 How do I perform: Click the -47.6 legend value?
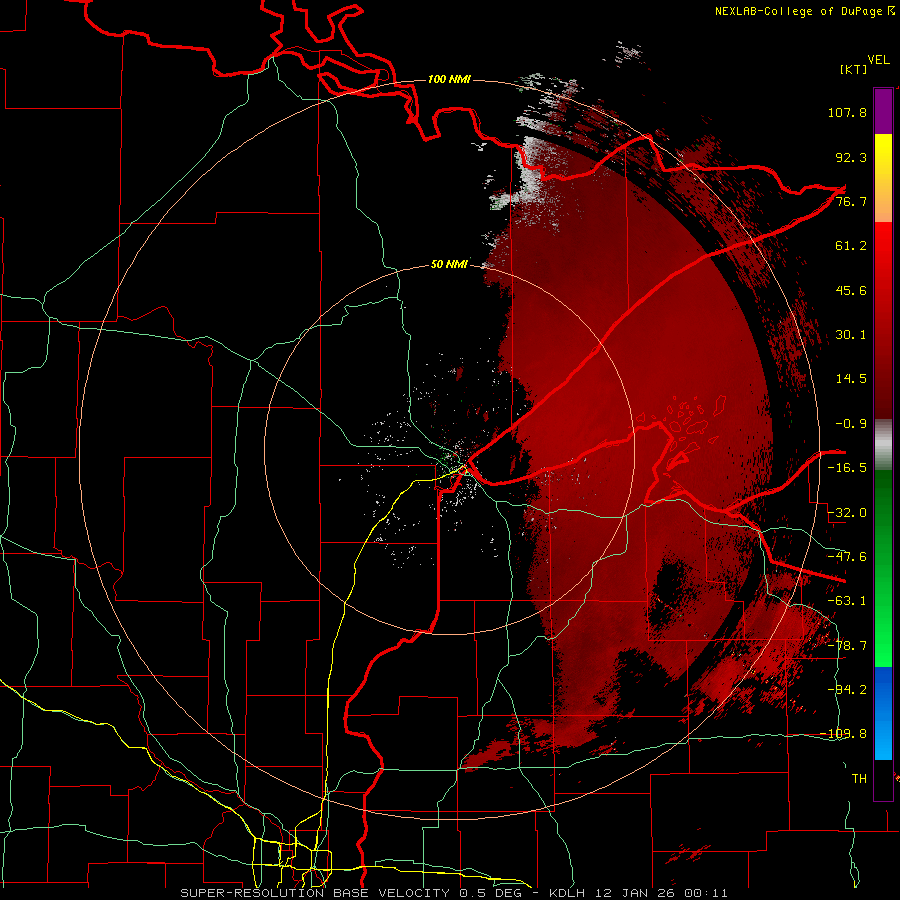click(x=847, y=557)
